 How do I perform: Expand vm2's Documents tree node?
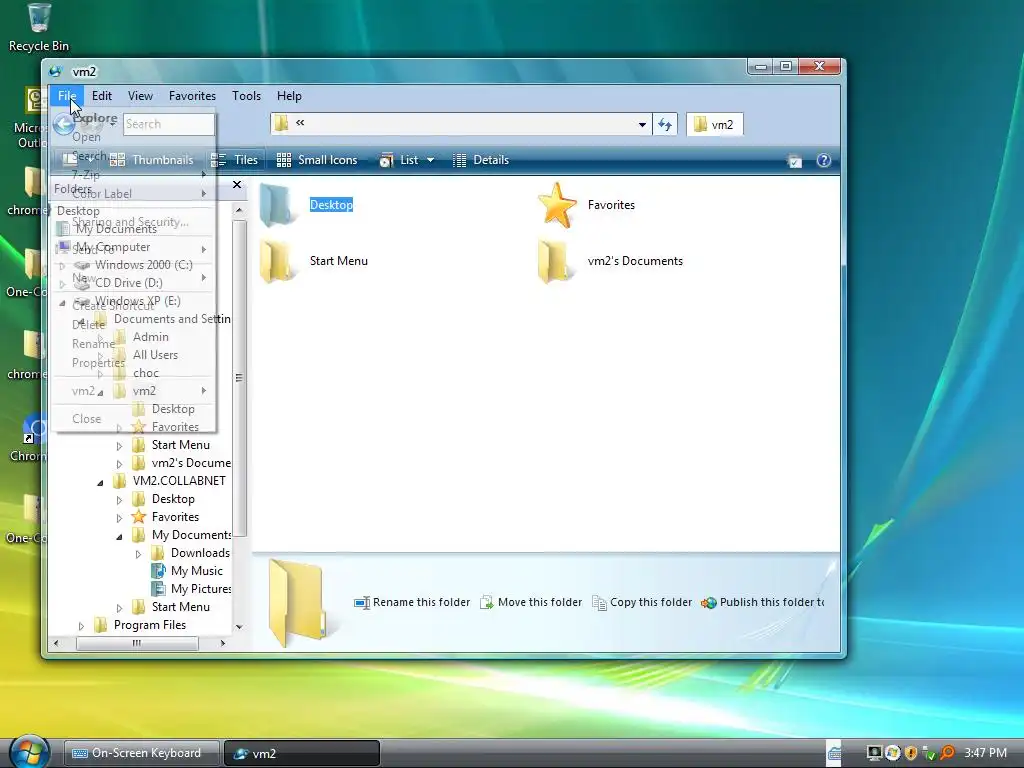coord(119,464)
